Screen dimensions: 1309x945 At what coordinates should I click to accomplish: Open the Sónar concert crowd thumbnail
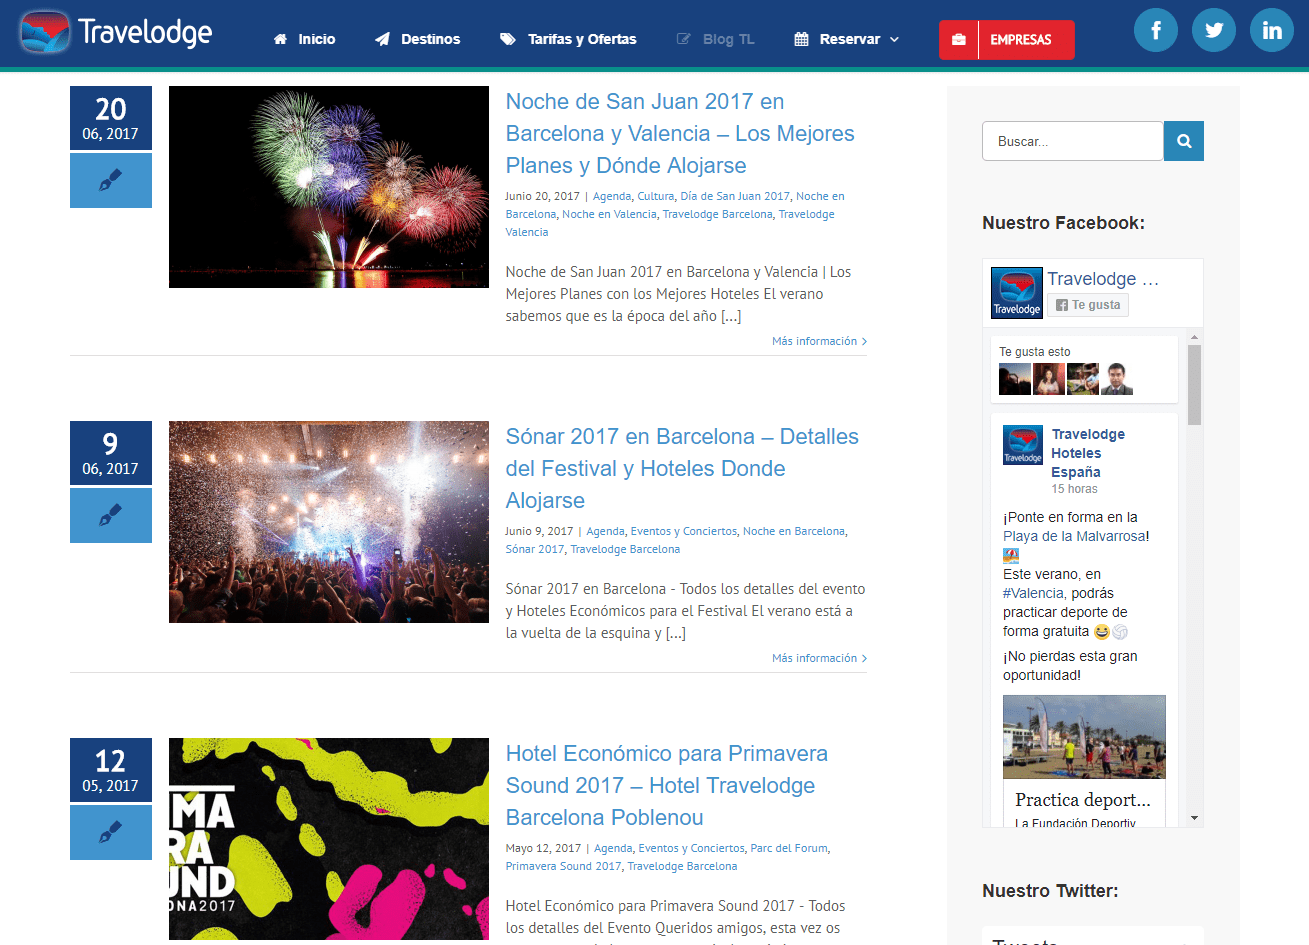point(329,522)
